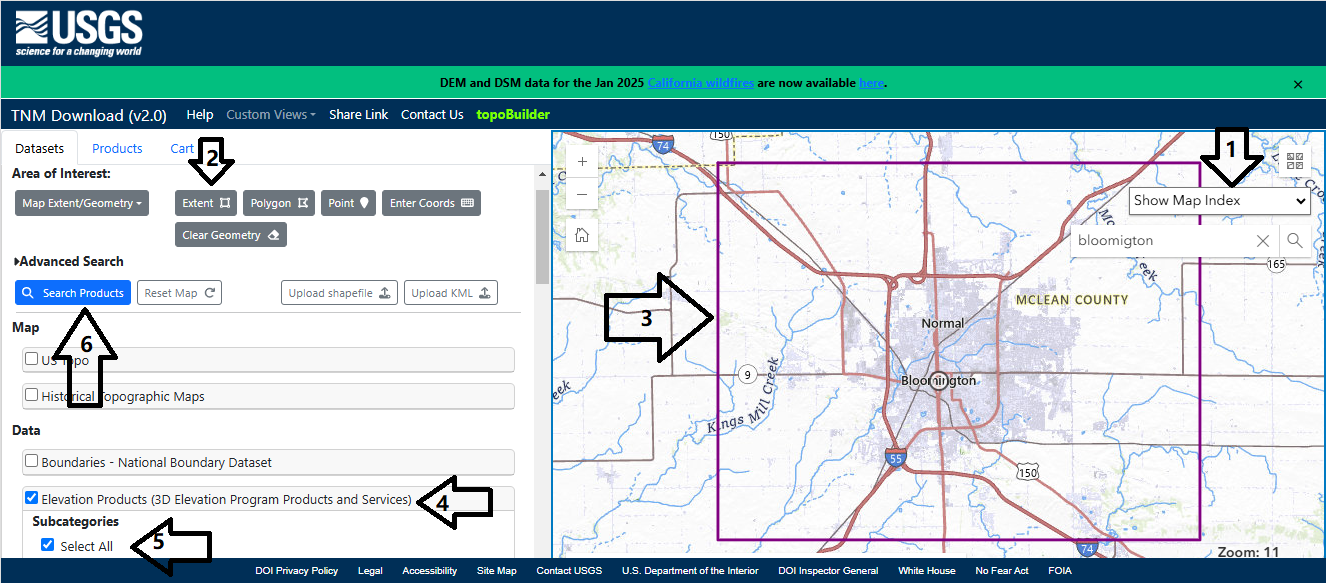Open DOI Inspector General footer link
Screen dimensions: 1326x583
pyautogui.click(x=828, y=571)
